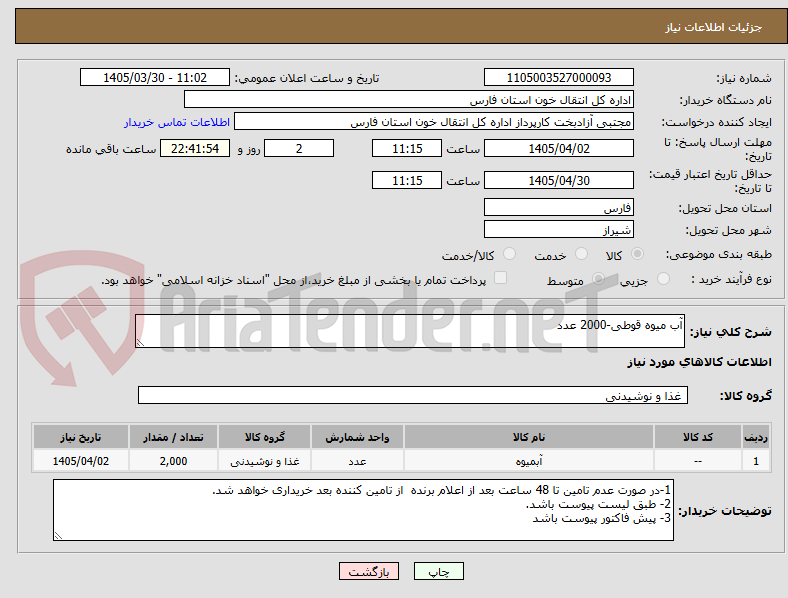Image resolution: width=788 pixels, height=598 pixels.
Task: Click the آبمیوه cell in the table
Action: (x=529, y=461)
